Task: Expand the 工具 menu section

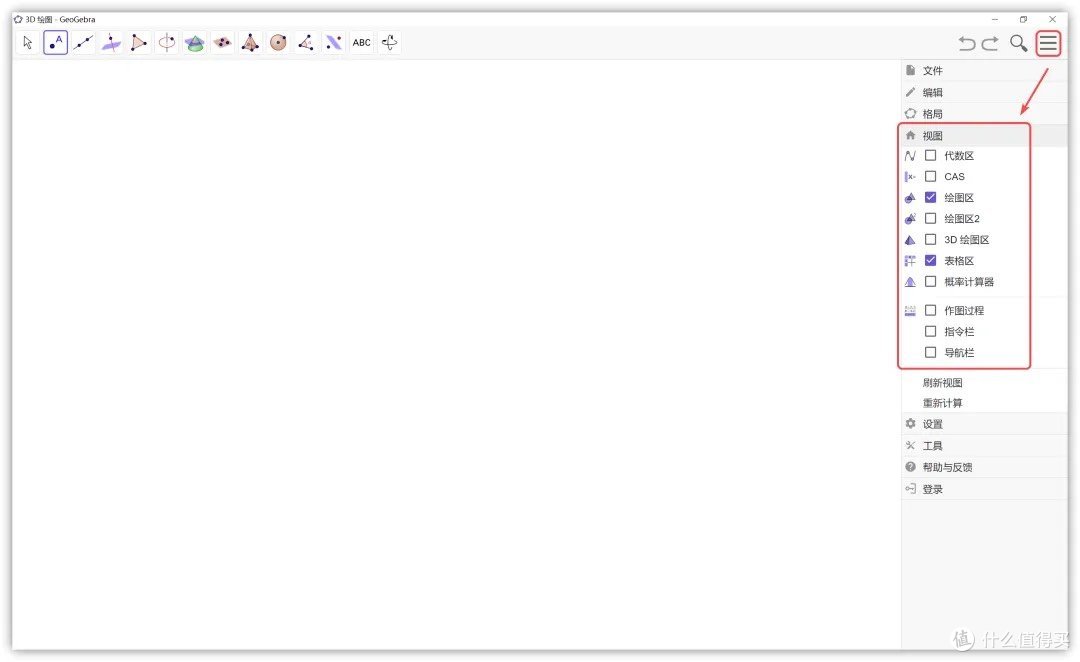Action: [984, 446]
